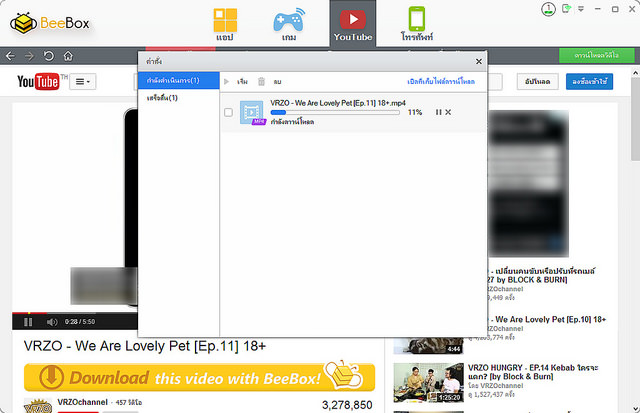
Task: Mute the video with speaker icon
Action: (x=52, y=322)
